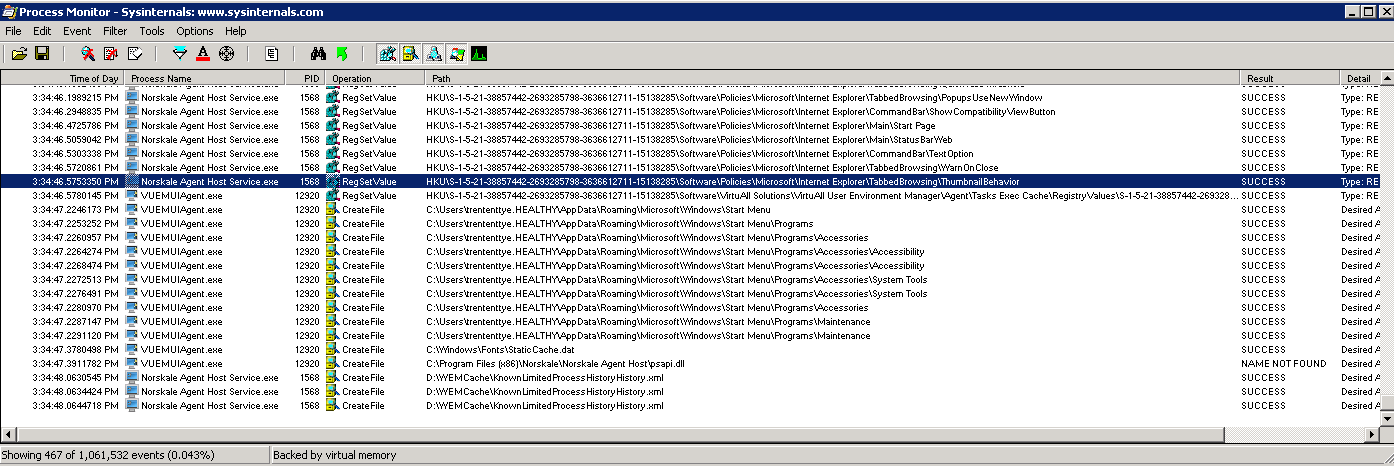Clear the event display

pyautogui.click(x=135, y=53)
